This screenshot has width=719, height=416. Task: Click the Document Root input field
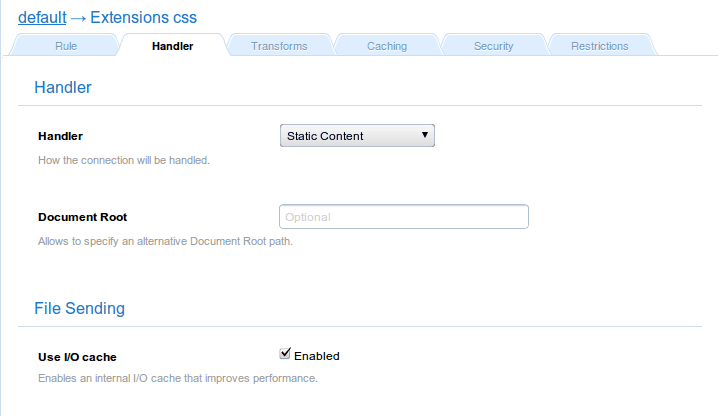(403, 216)
